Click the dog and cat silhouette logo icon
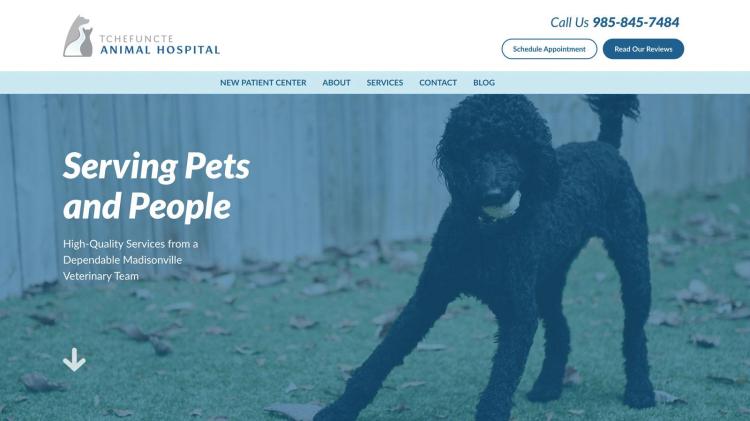This screenshot has height=421, width=750. [x=78, y=36]
